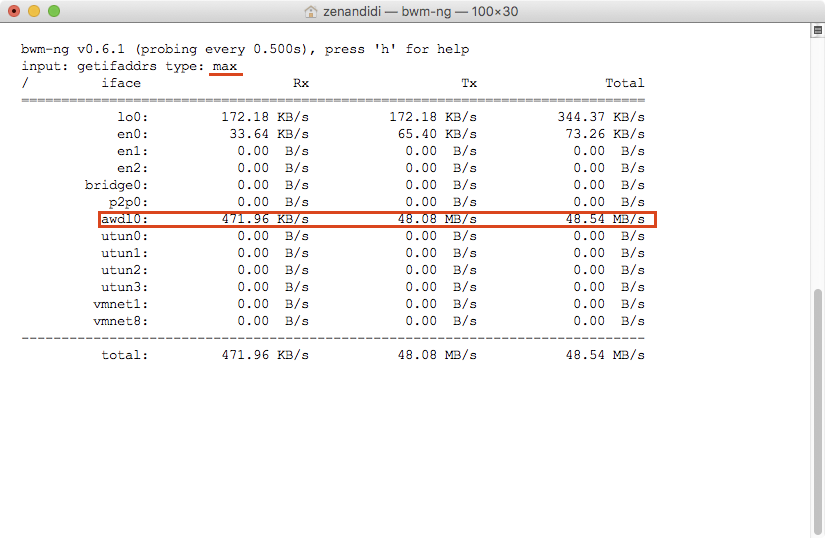Click total row Total value '48.54 MB/s'
The height and width of the screenshot is (538, 825).
click(x=605, y=355)
